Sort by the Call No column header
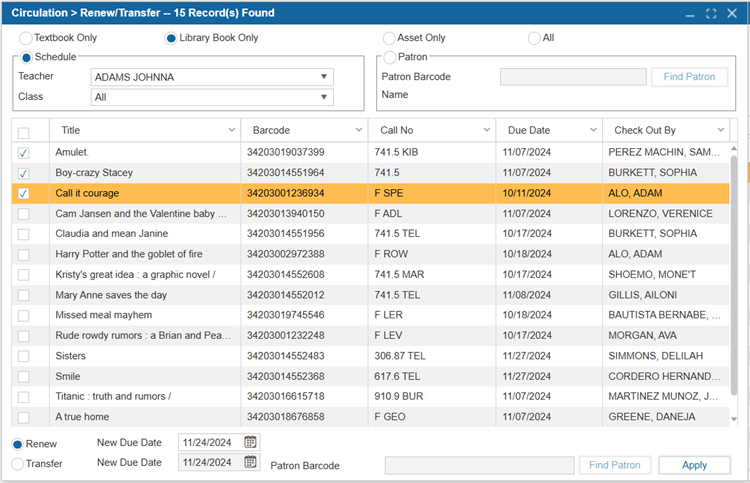Viewport: 750px width, 483px height. click(x=397, y=130)
